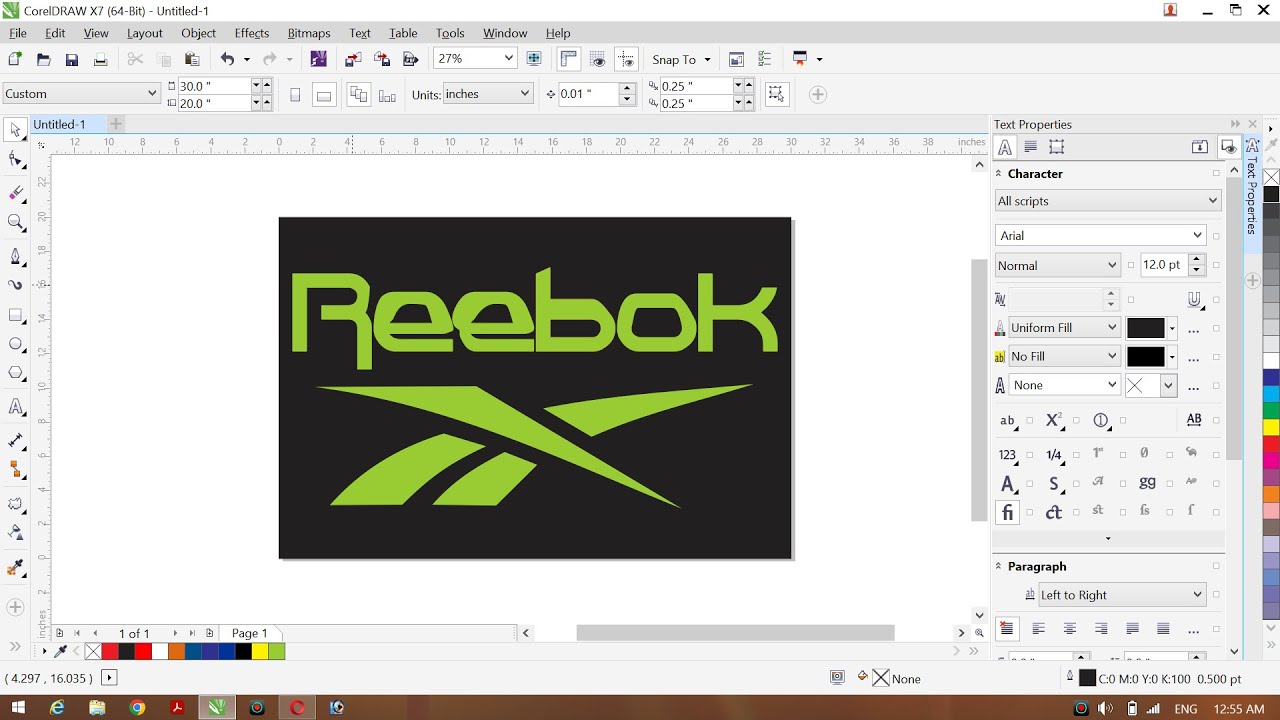Select the Ellipse tool
Viewport: 1280px width, 720px height.
point(15,345)
